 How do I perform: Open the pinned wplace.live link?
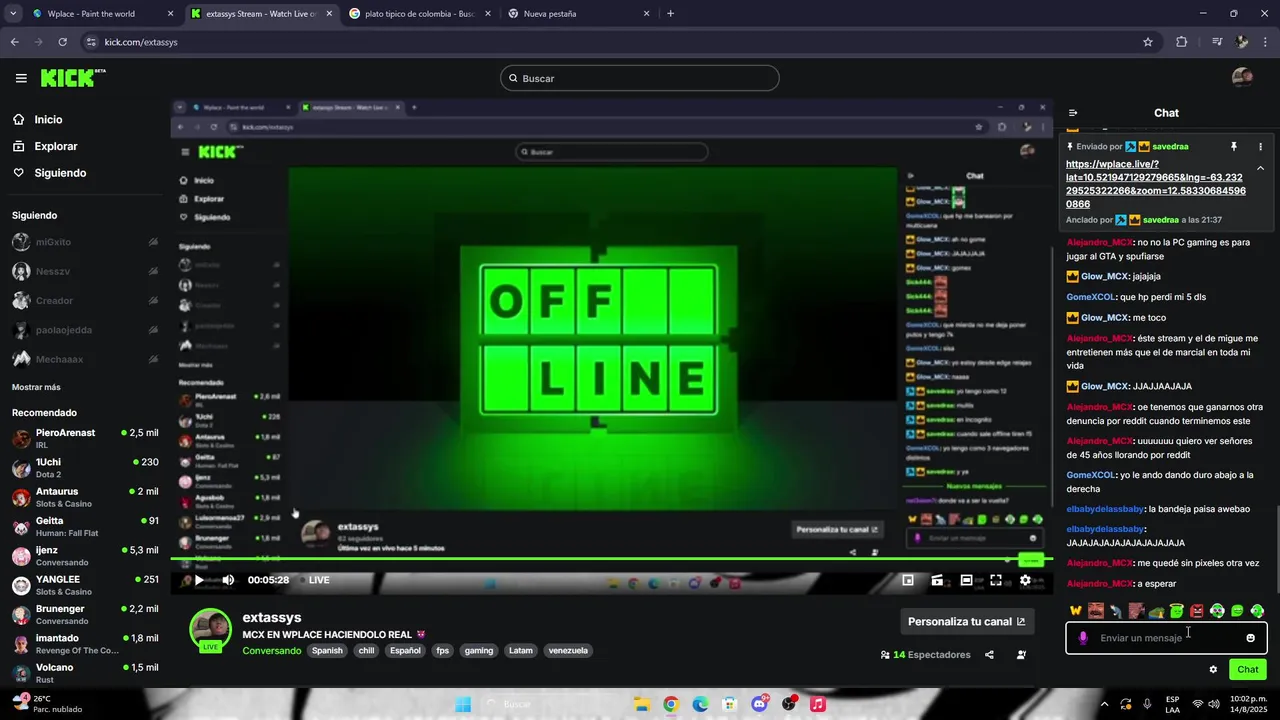click(x=1156, y=184)
